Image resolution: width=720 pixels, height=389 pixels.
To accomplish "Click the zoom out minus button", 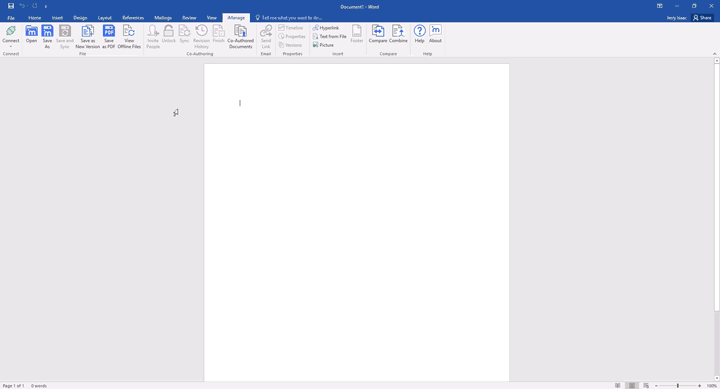I will point(656,386).
